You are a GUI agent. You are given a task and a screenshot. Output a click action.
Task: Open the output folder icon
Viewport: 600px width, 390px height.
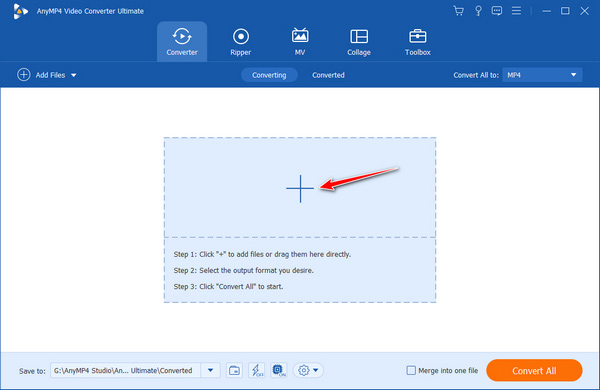[x=234, y=370]
